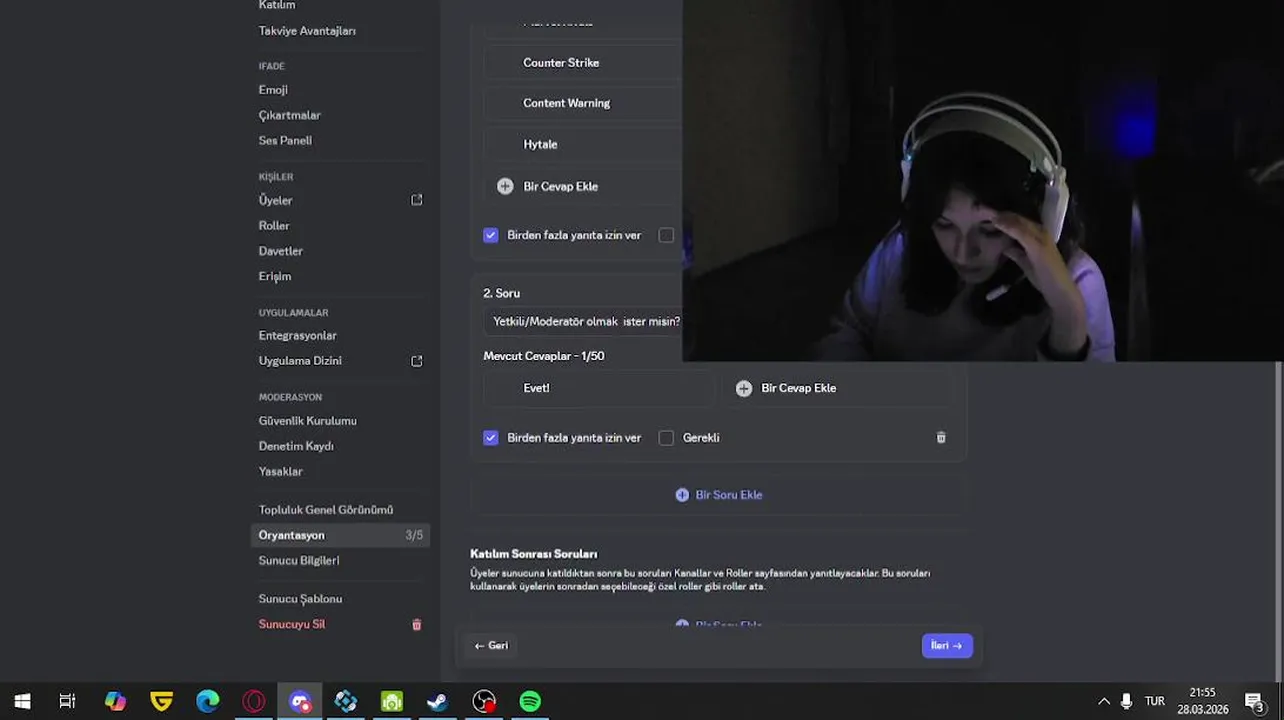Click the trash icon beside Sunucuyu Sil
Viewport: 1284px width, 720px height.
[x=417, y=625]
